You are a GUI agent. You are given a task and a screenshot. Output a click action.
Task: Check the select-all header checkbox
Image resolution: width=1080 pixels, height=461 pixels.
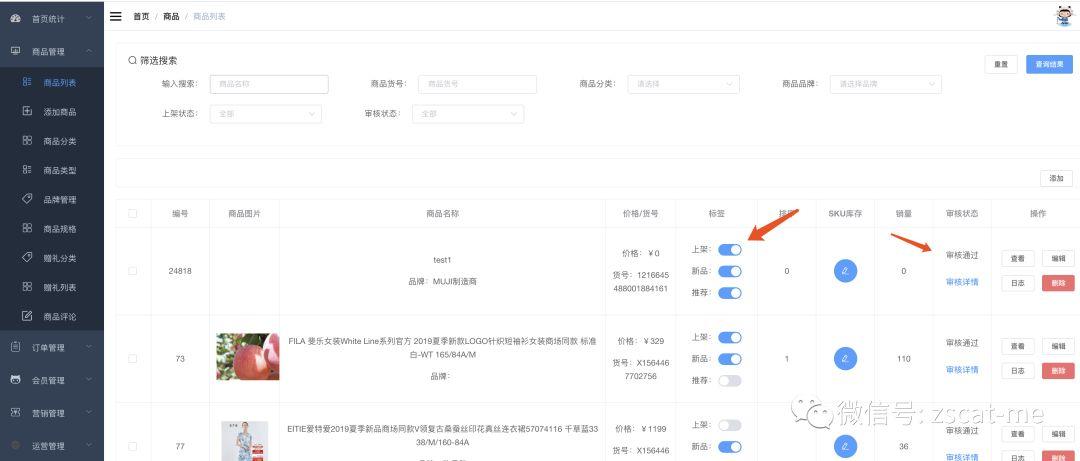coord(132,214)
